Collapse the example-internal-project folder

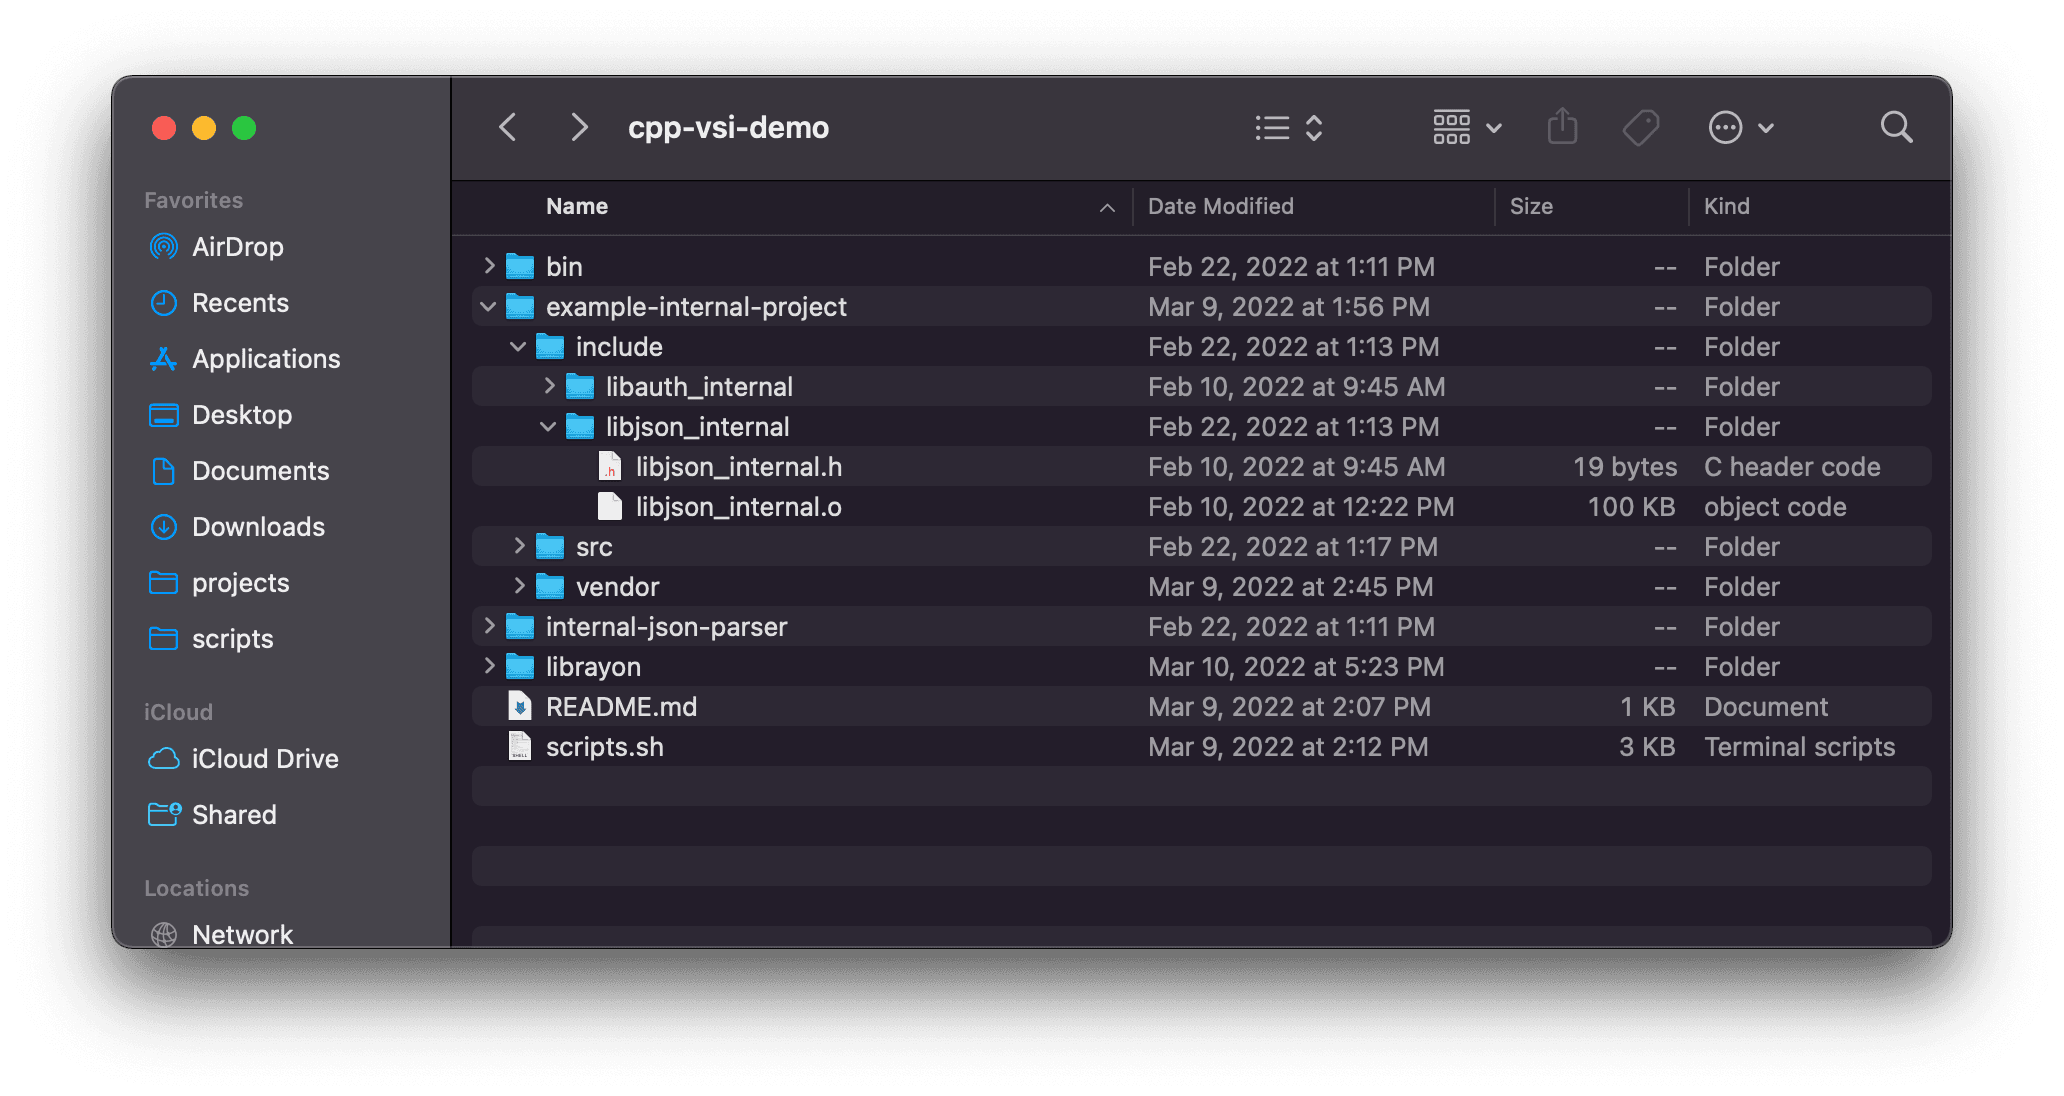click(x=487, y=306)
